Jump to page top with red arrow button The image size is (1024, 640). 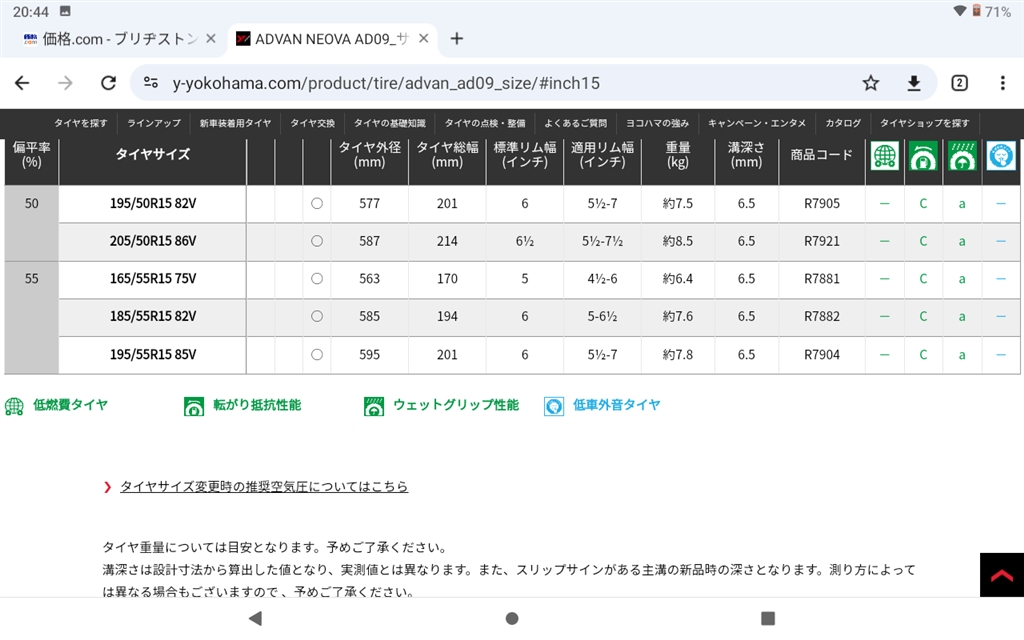1002,575
